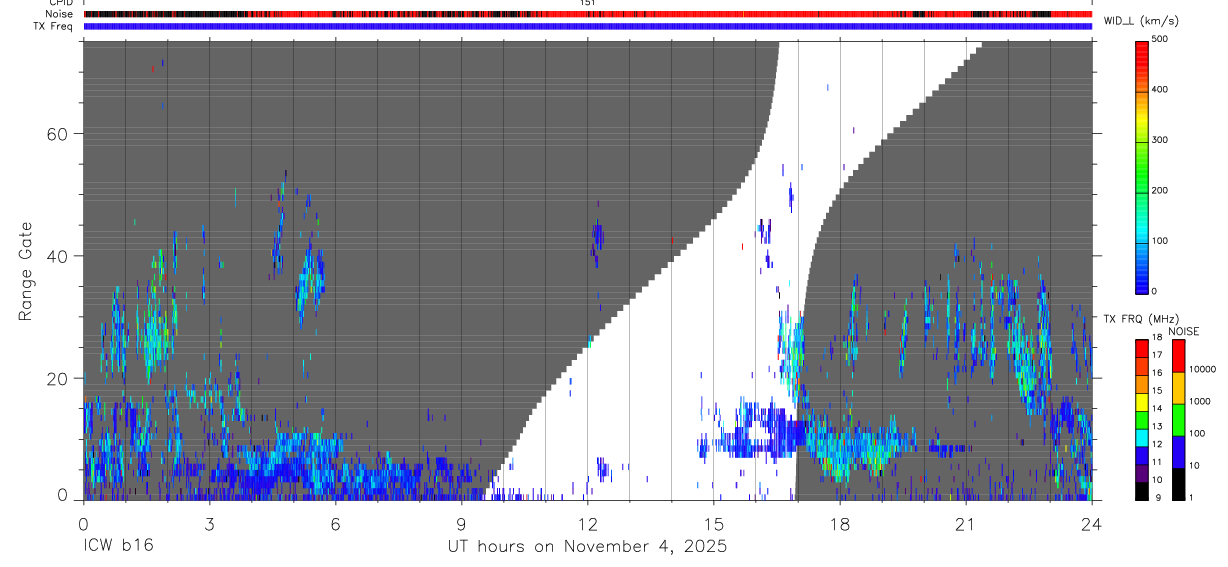Screen dimensions: 1228x567
Task: Click the 'Range Gate' y-axis label
Action: [25, 271]
